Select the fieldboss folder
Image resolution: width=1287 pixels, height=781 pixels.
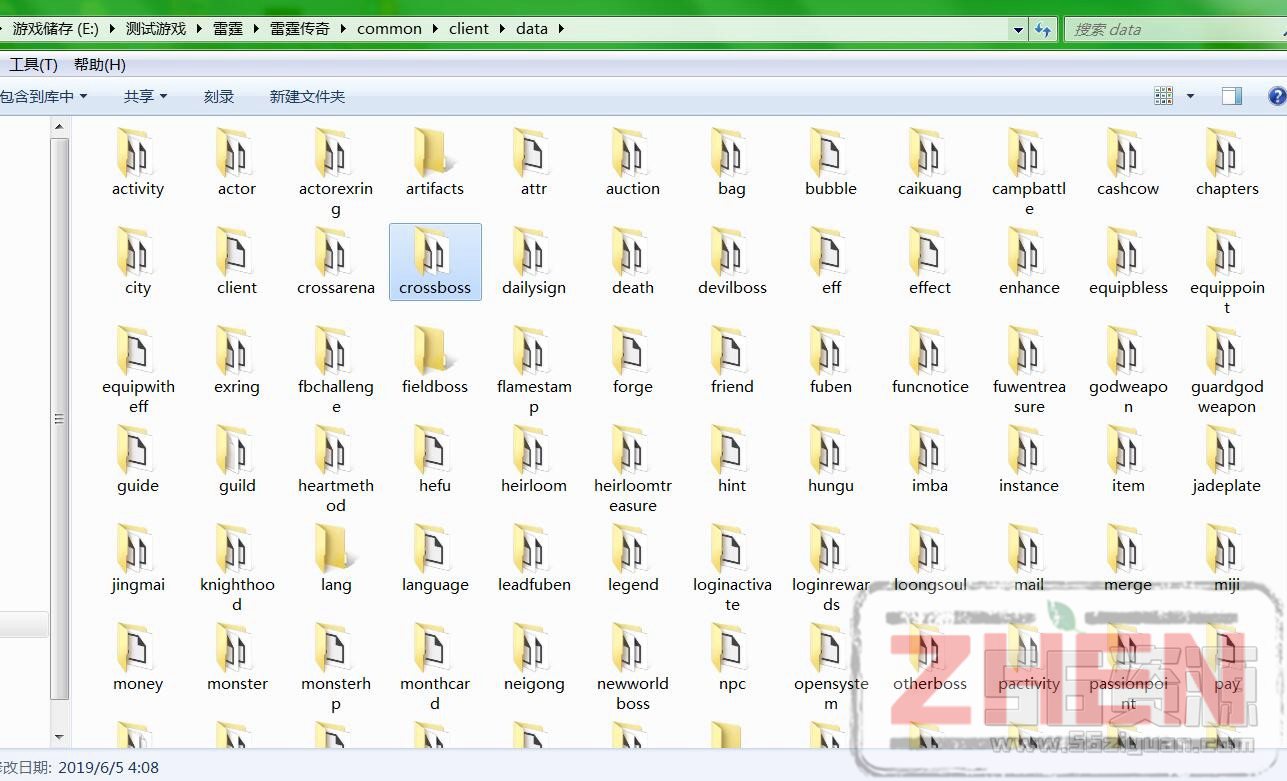click(435, 350)
